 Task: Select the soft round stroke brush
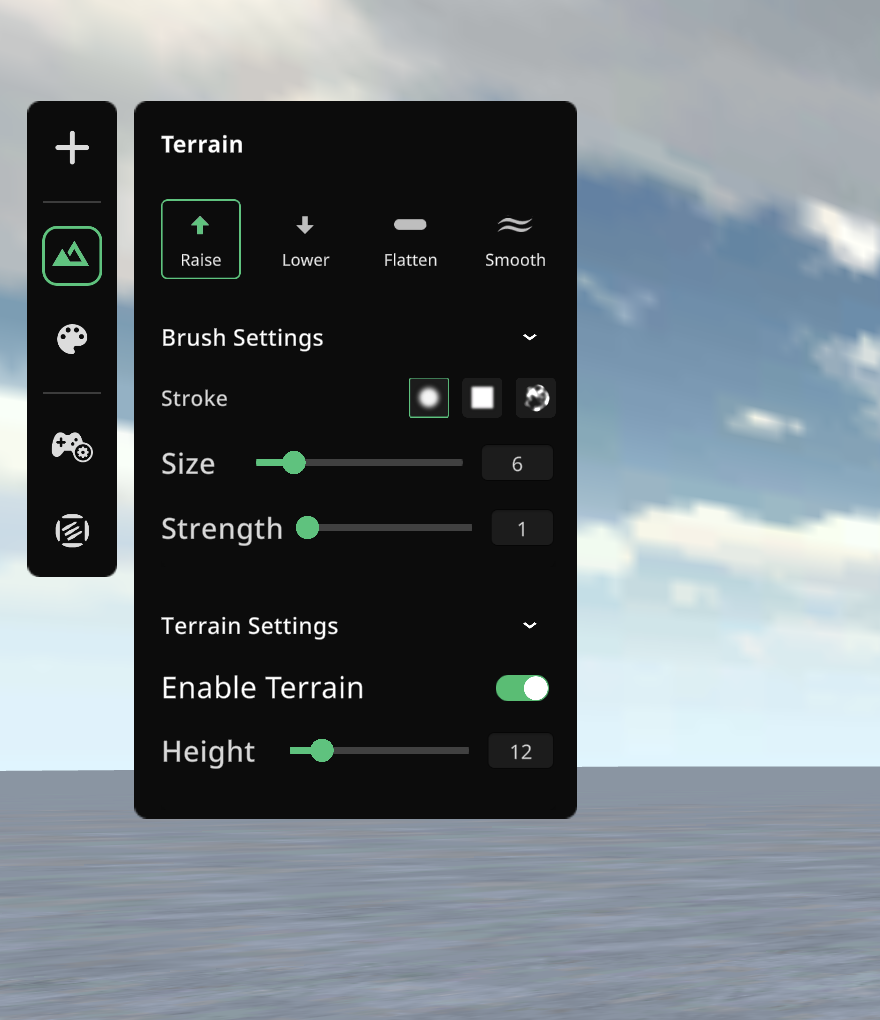coord(429,398)
